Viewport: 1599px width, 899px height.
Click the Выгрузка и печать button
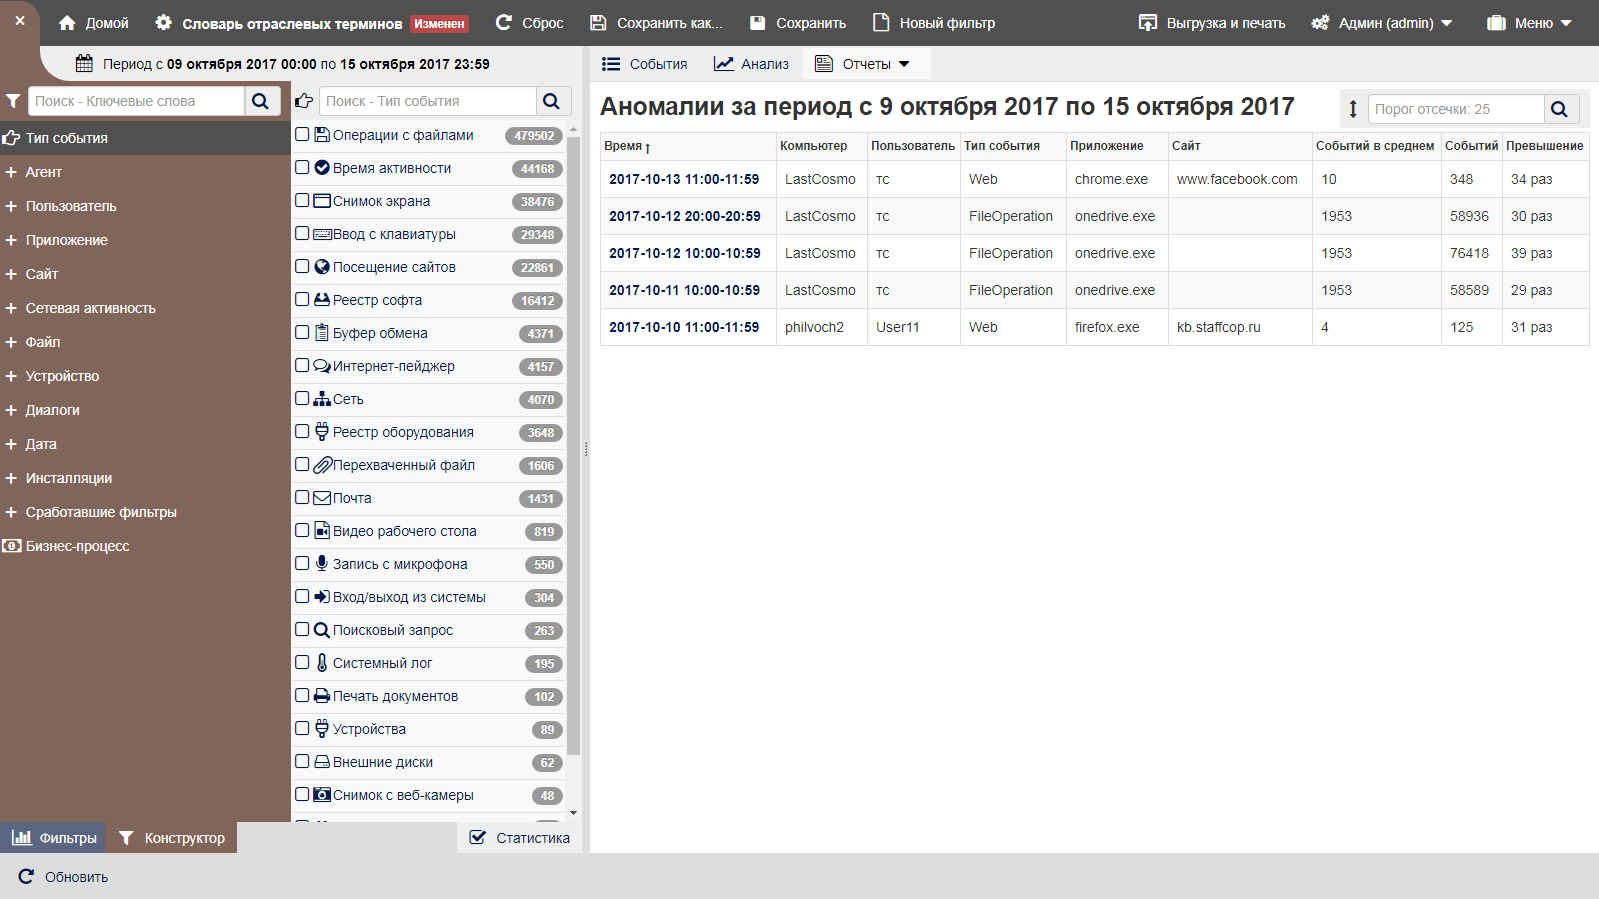coord(1212,23)
